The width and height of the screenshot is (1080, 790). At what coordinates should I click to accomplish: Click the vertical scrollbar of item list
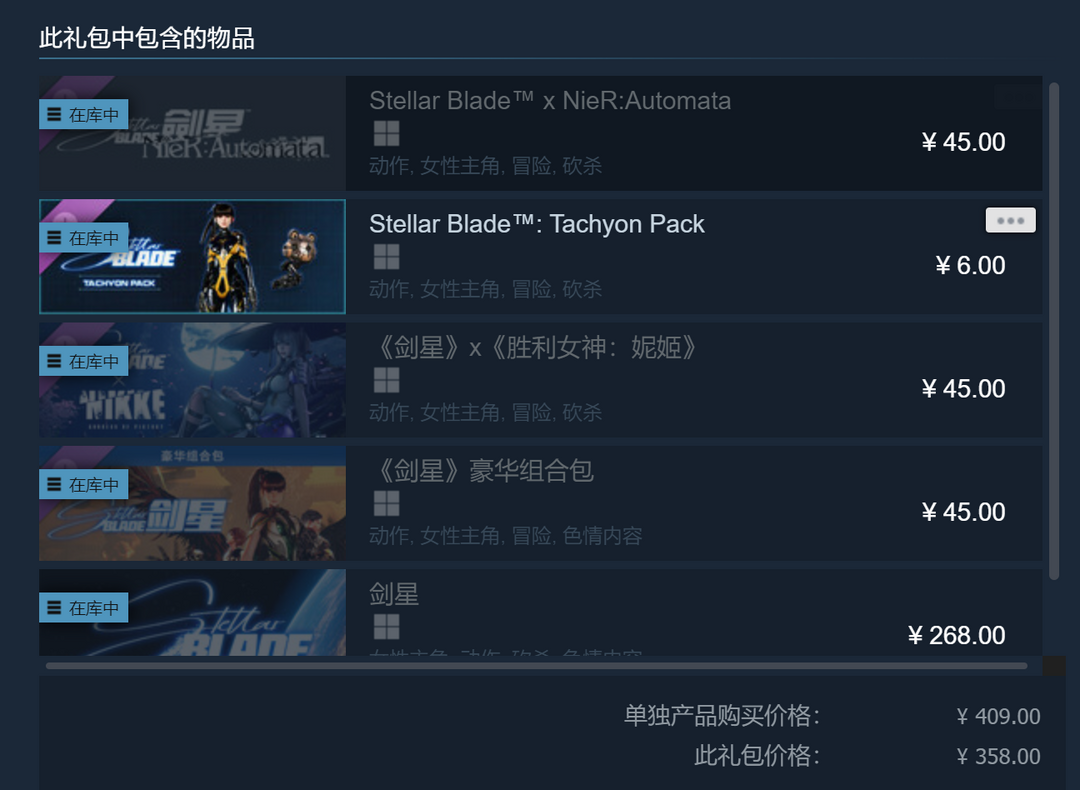(1054, 331)
